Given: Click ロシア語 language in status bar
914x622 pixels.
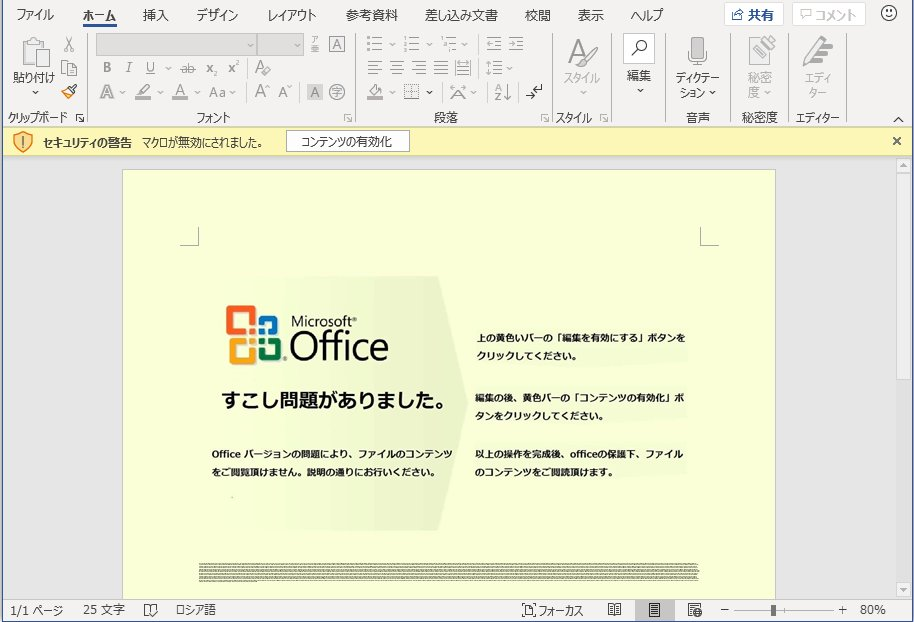Looking at the screenshot, I should click(196, 610).
